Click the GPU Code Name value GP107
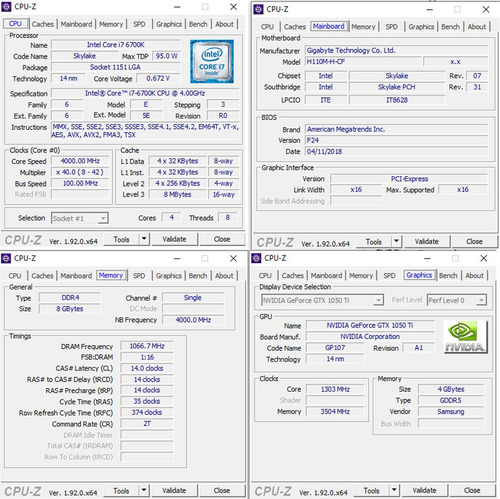This screenshot has width=500, height=499. tap(335, 348)
